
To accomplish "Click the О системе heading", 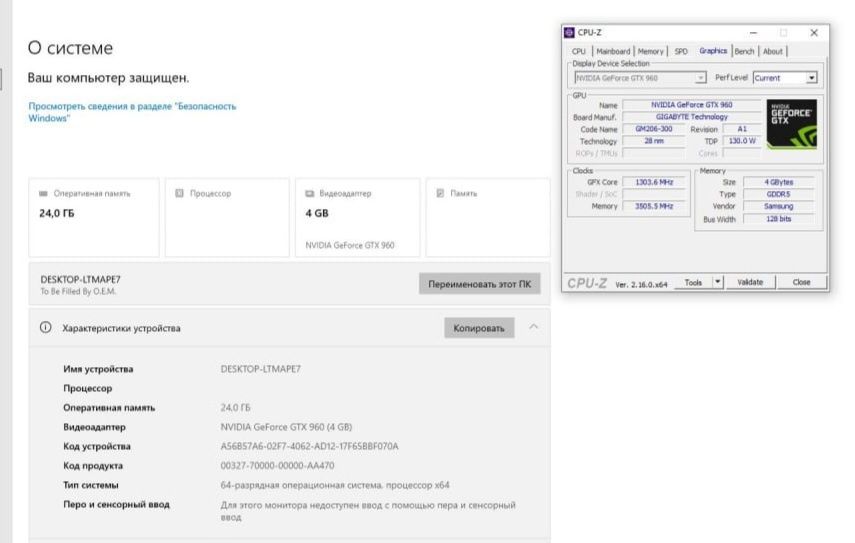I will [70, 48].
